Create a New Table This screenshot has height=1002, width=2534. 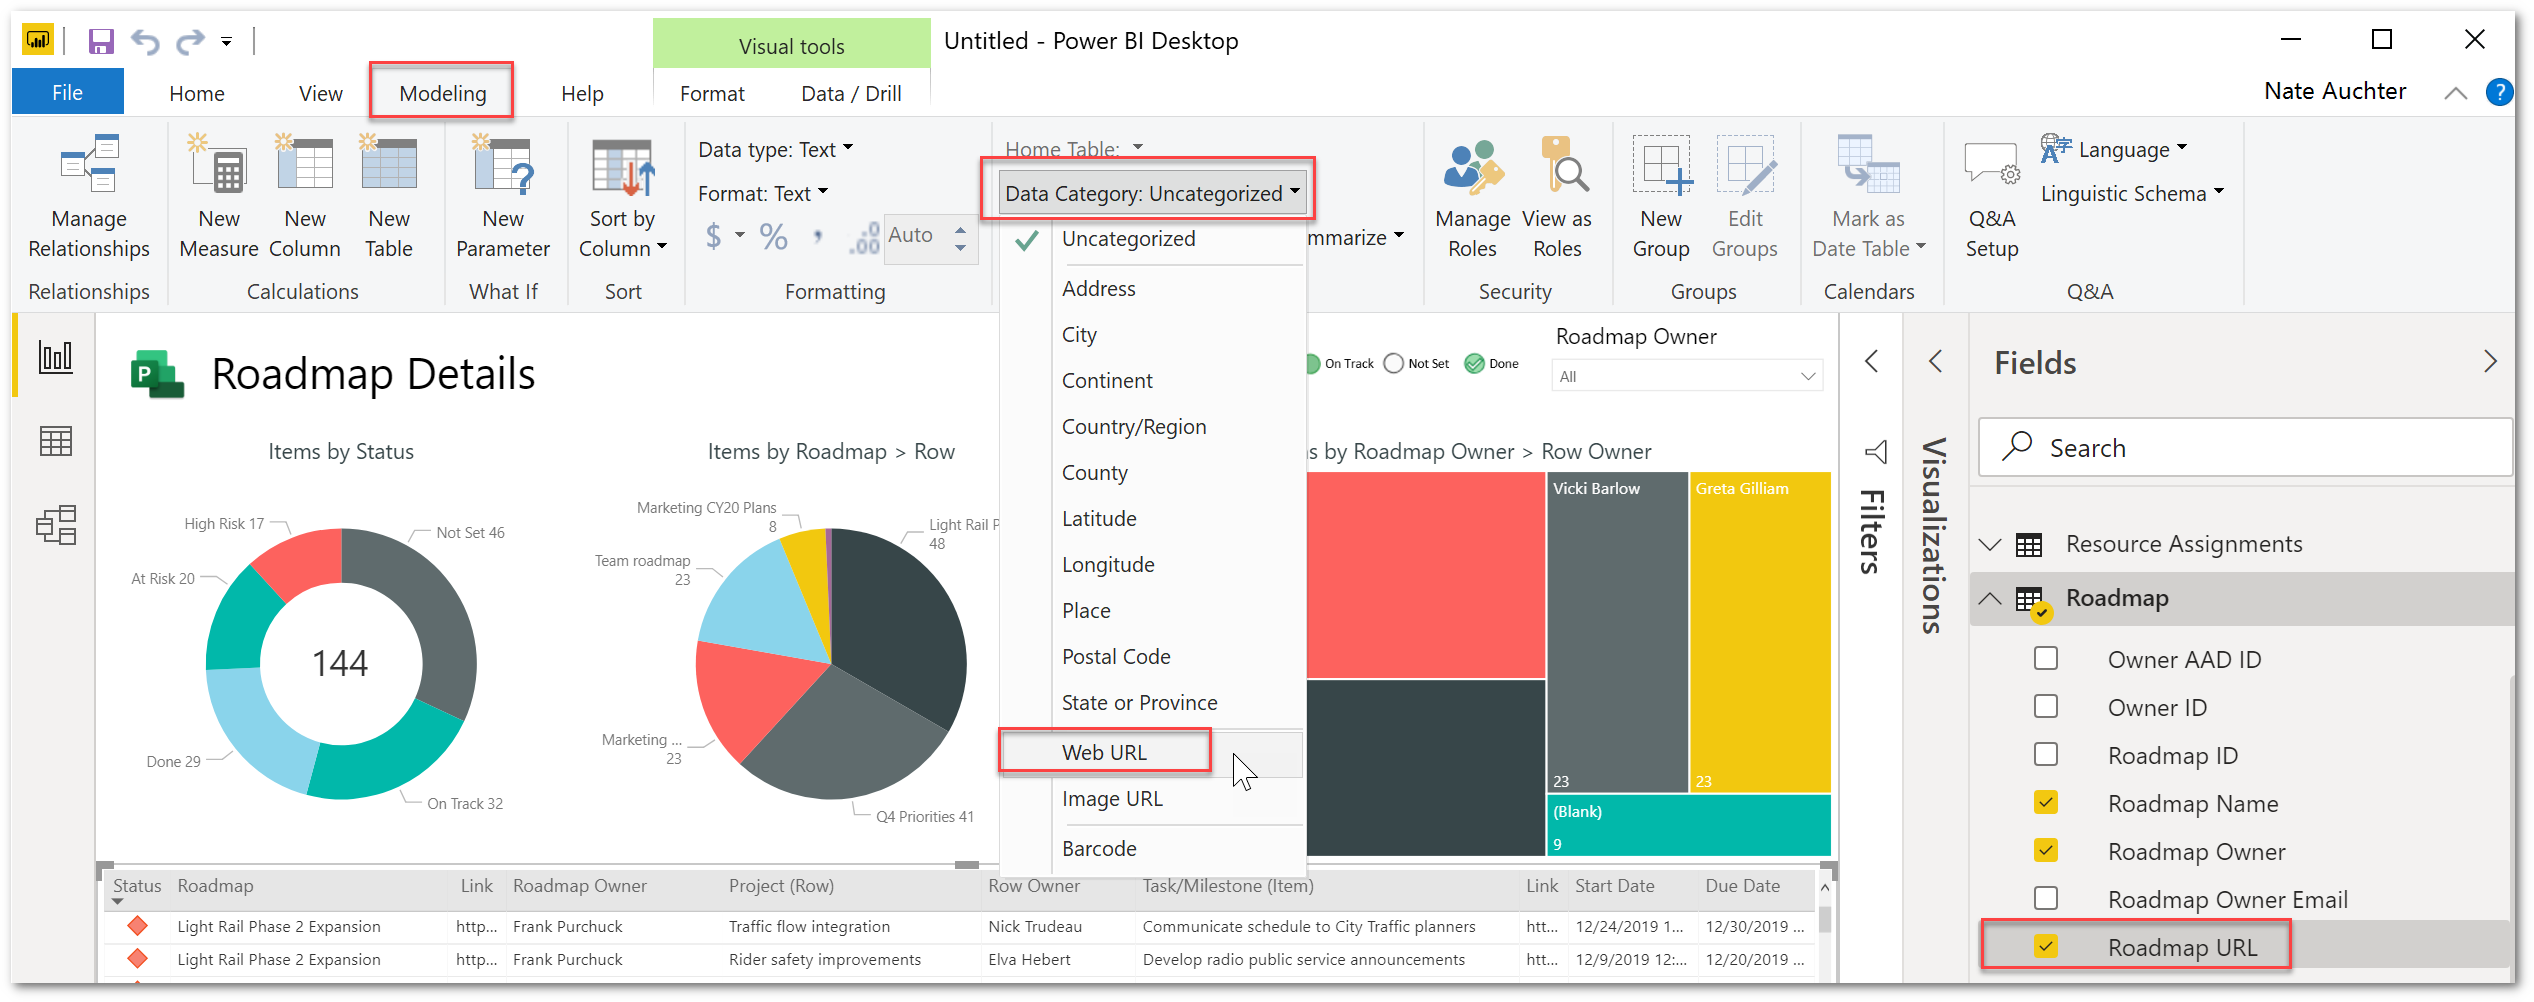coord(389,197)
